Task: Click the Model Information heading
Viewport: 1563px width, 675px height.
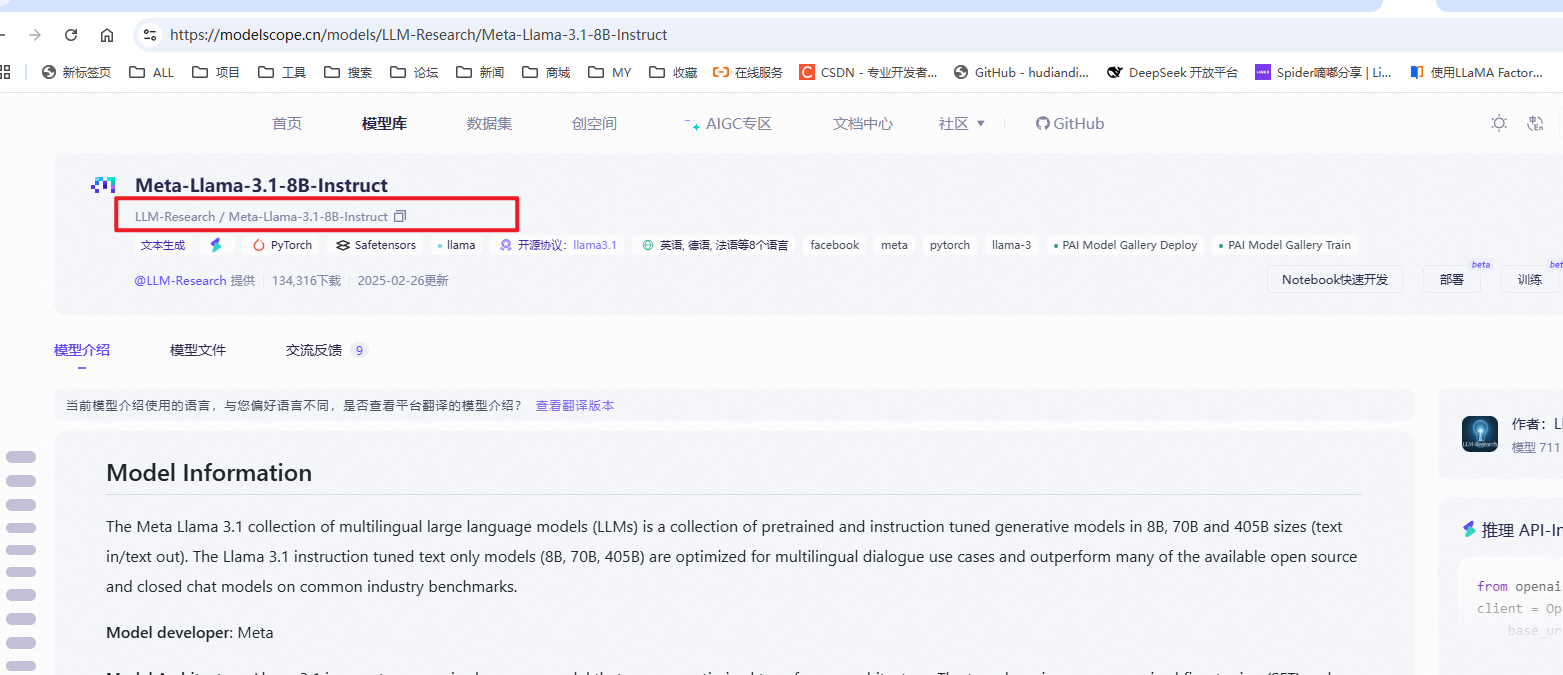Action: click(209, 473)
